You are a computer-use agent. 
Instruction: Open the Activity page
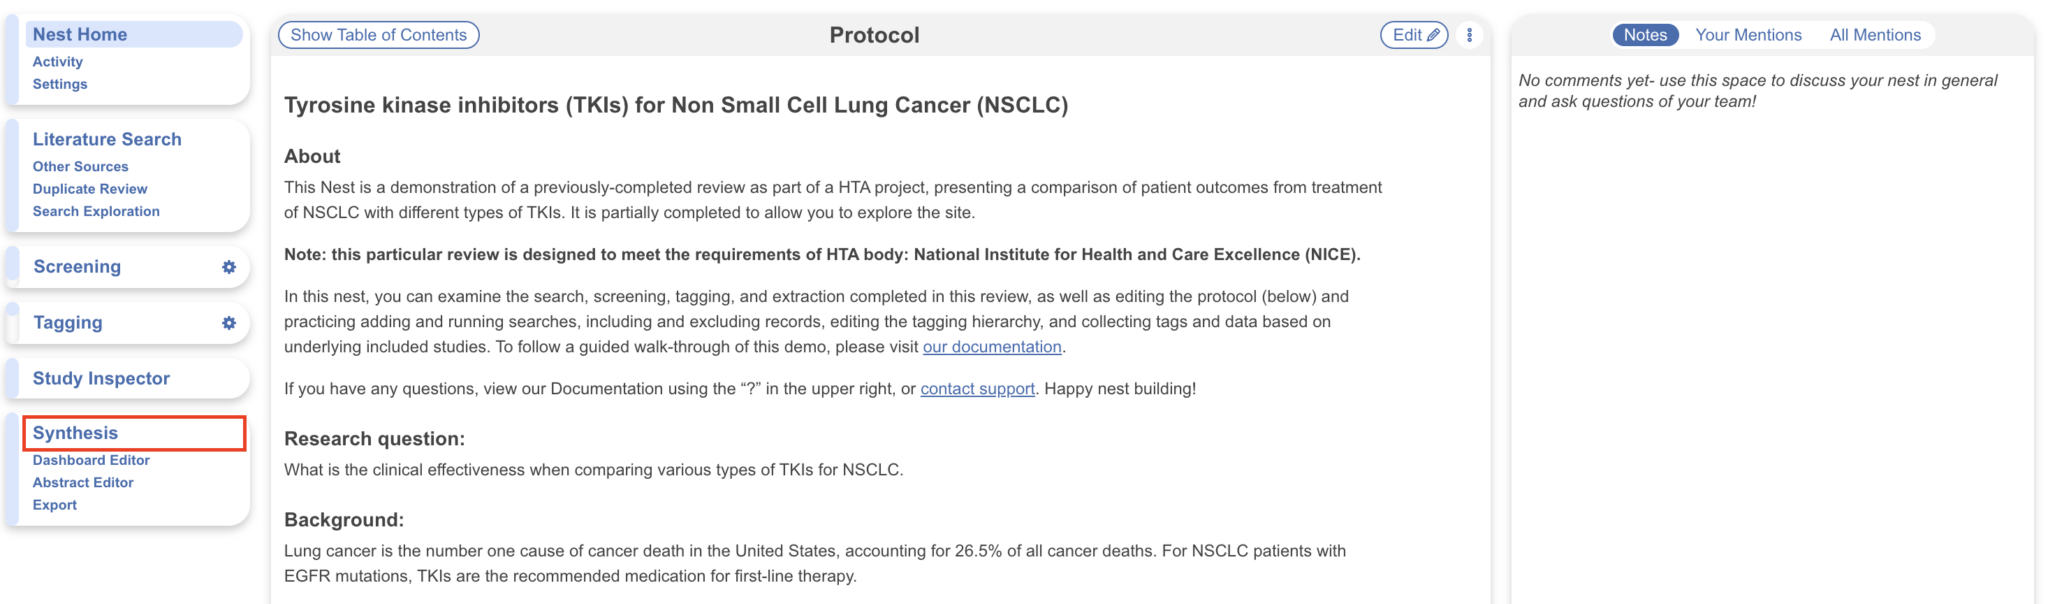(58, 62)
